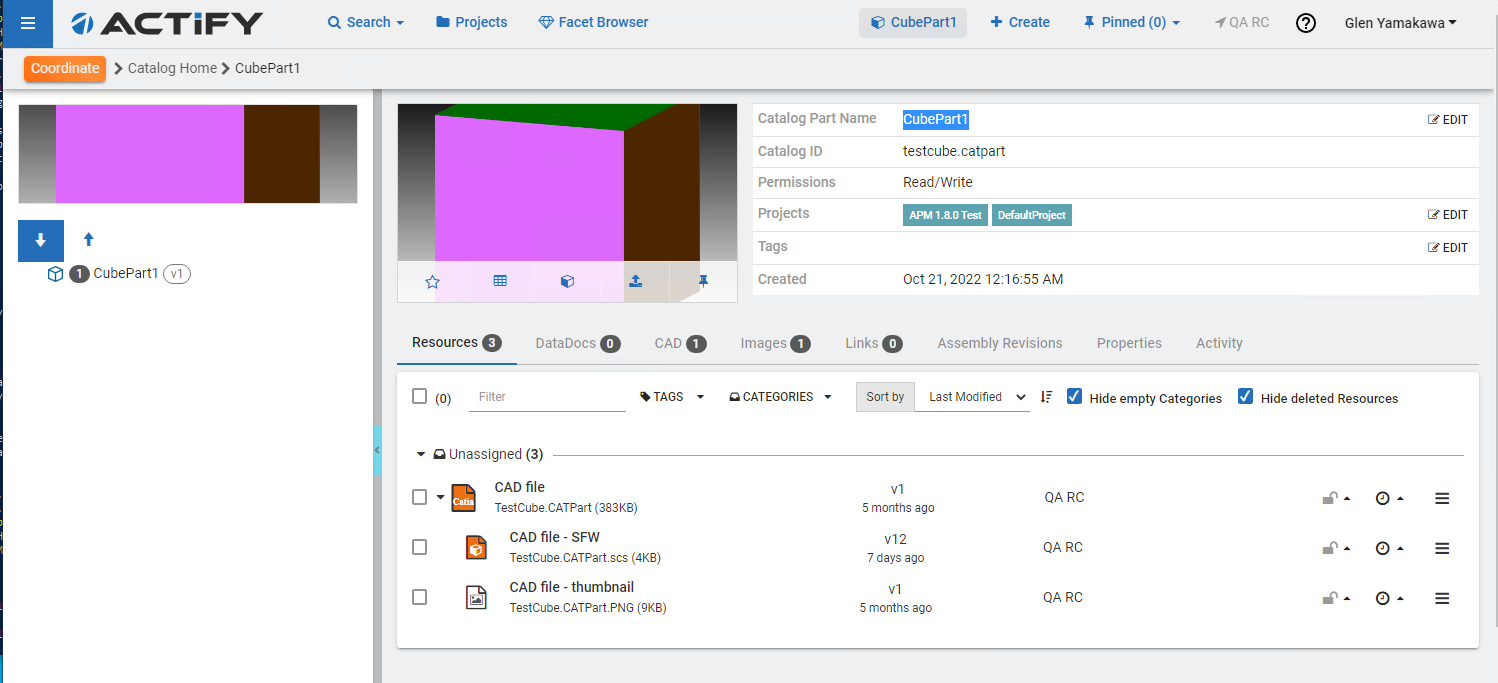
Task: Click the upload icon under part thumbnail
Action: point(635,282)
